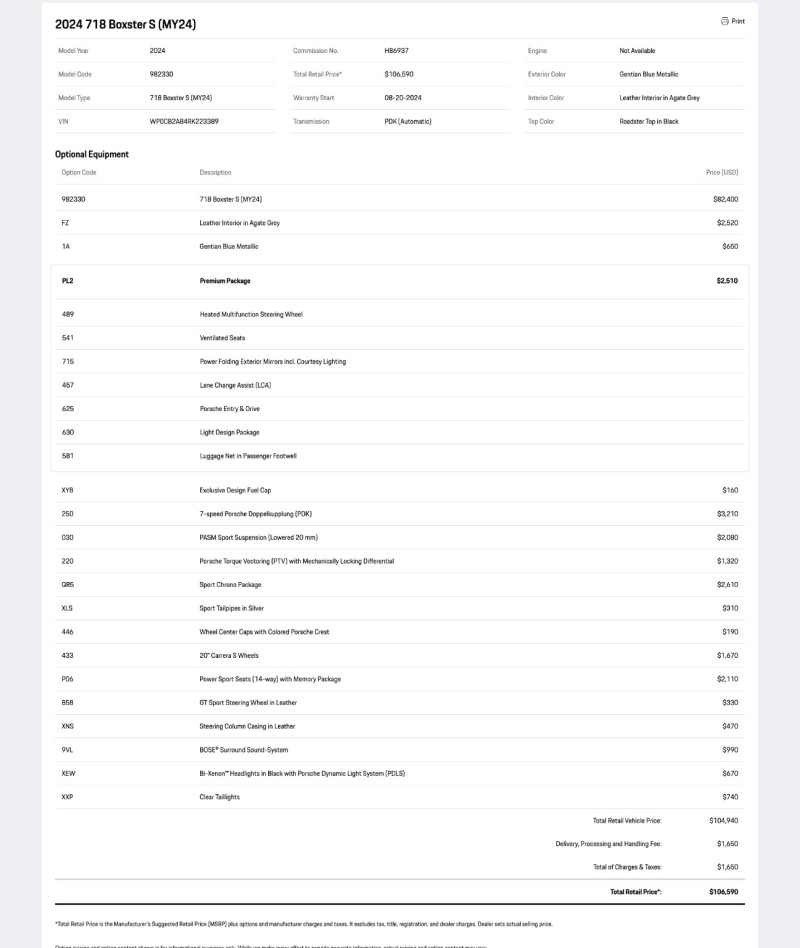Image resolution: width=800 pixels, height=948 pixels.
Task: Click the Price (USD) column header
Action: point(722,173)
